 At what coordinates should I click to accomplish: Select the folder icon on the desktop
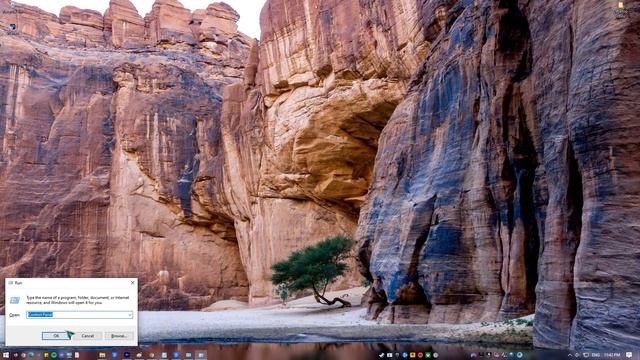pyautogui.click(x=621, y=5)
